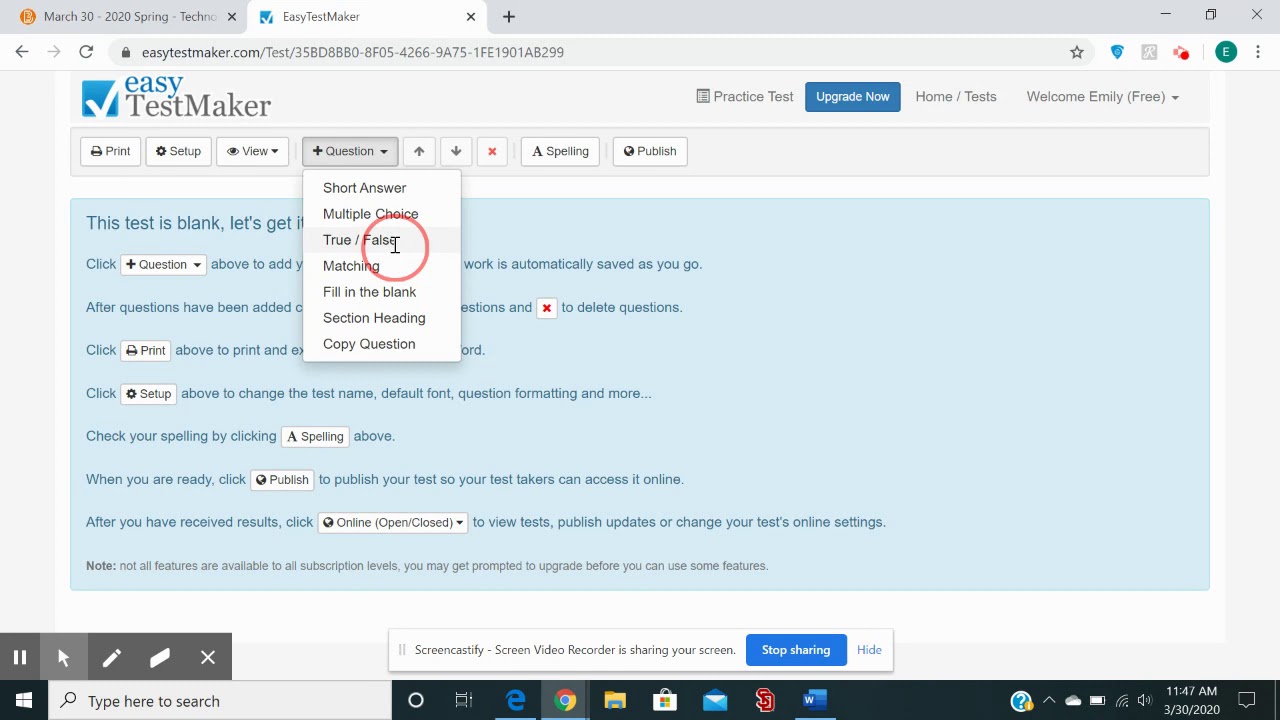Select Fill in the blank option

point(381,292)
